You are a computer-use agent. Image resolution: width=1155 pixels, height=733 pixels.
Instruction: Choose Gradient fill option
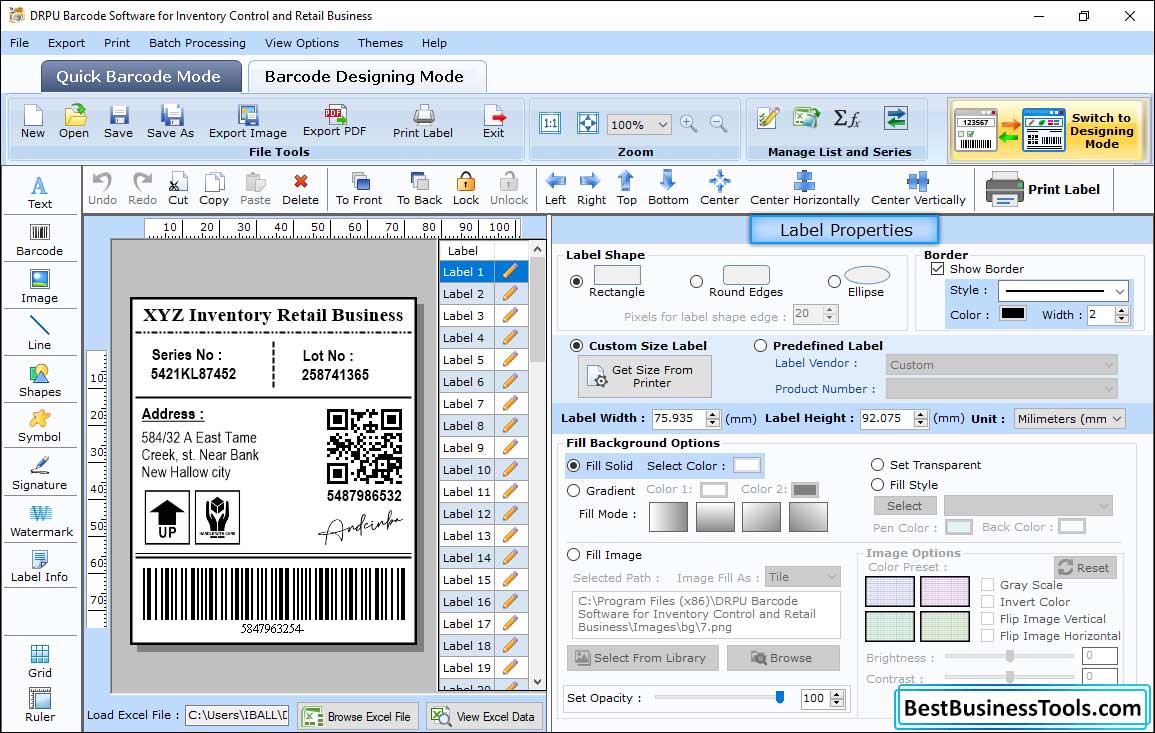(574, 491)
